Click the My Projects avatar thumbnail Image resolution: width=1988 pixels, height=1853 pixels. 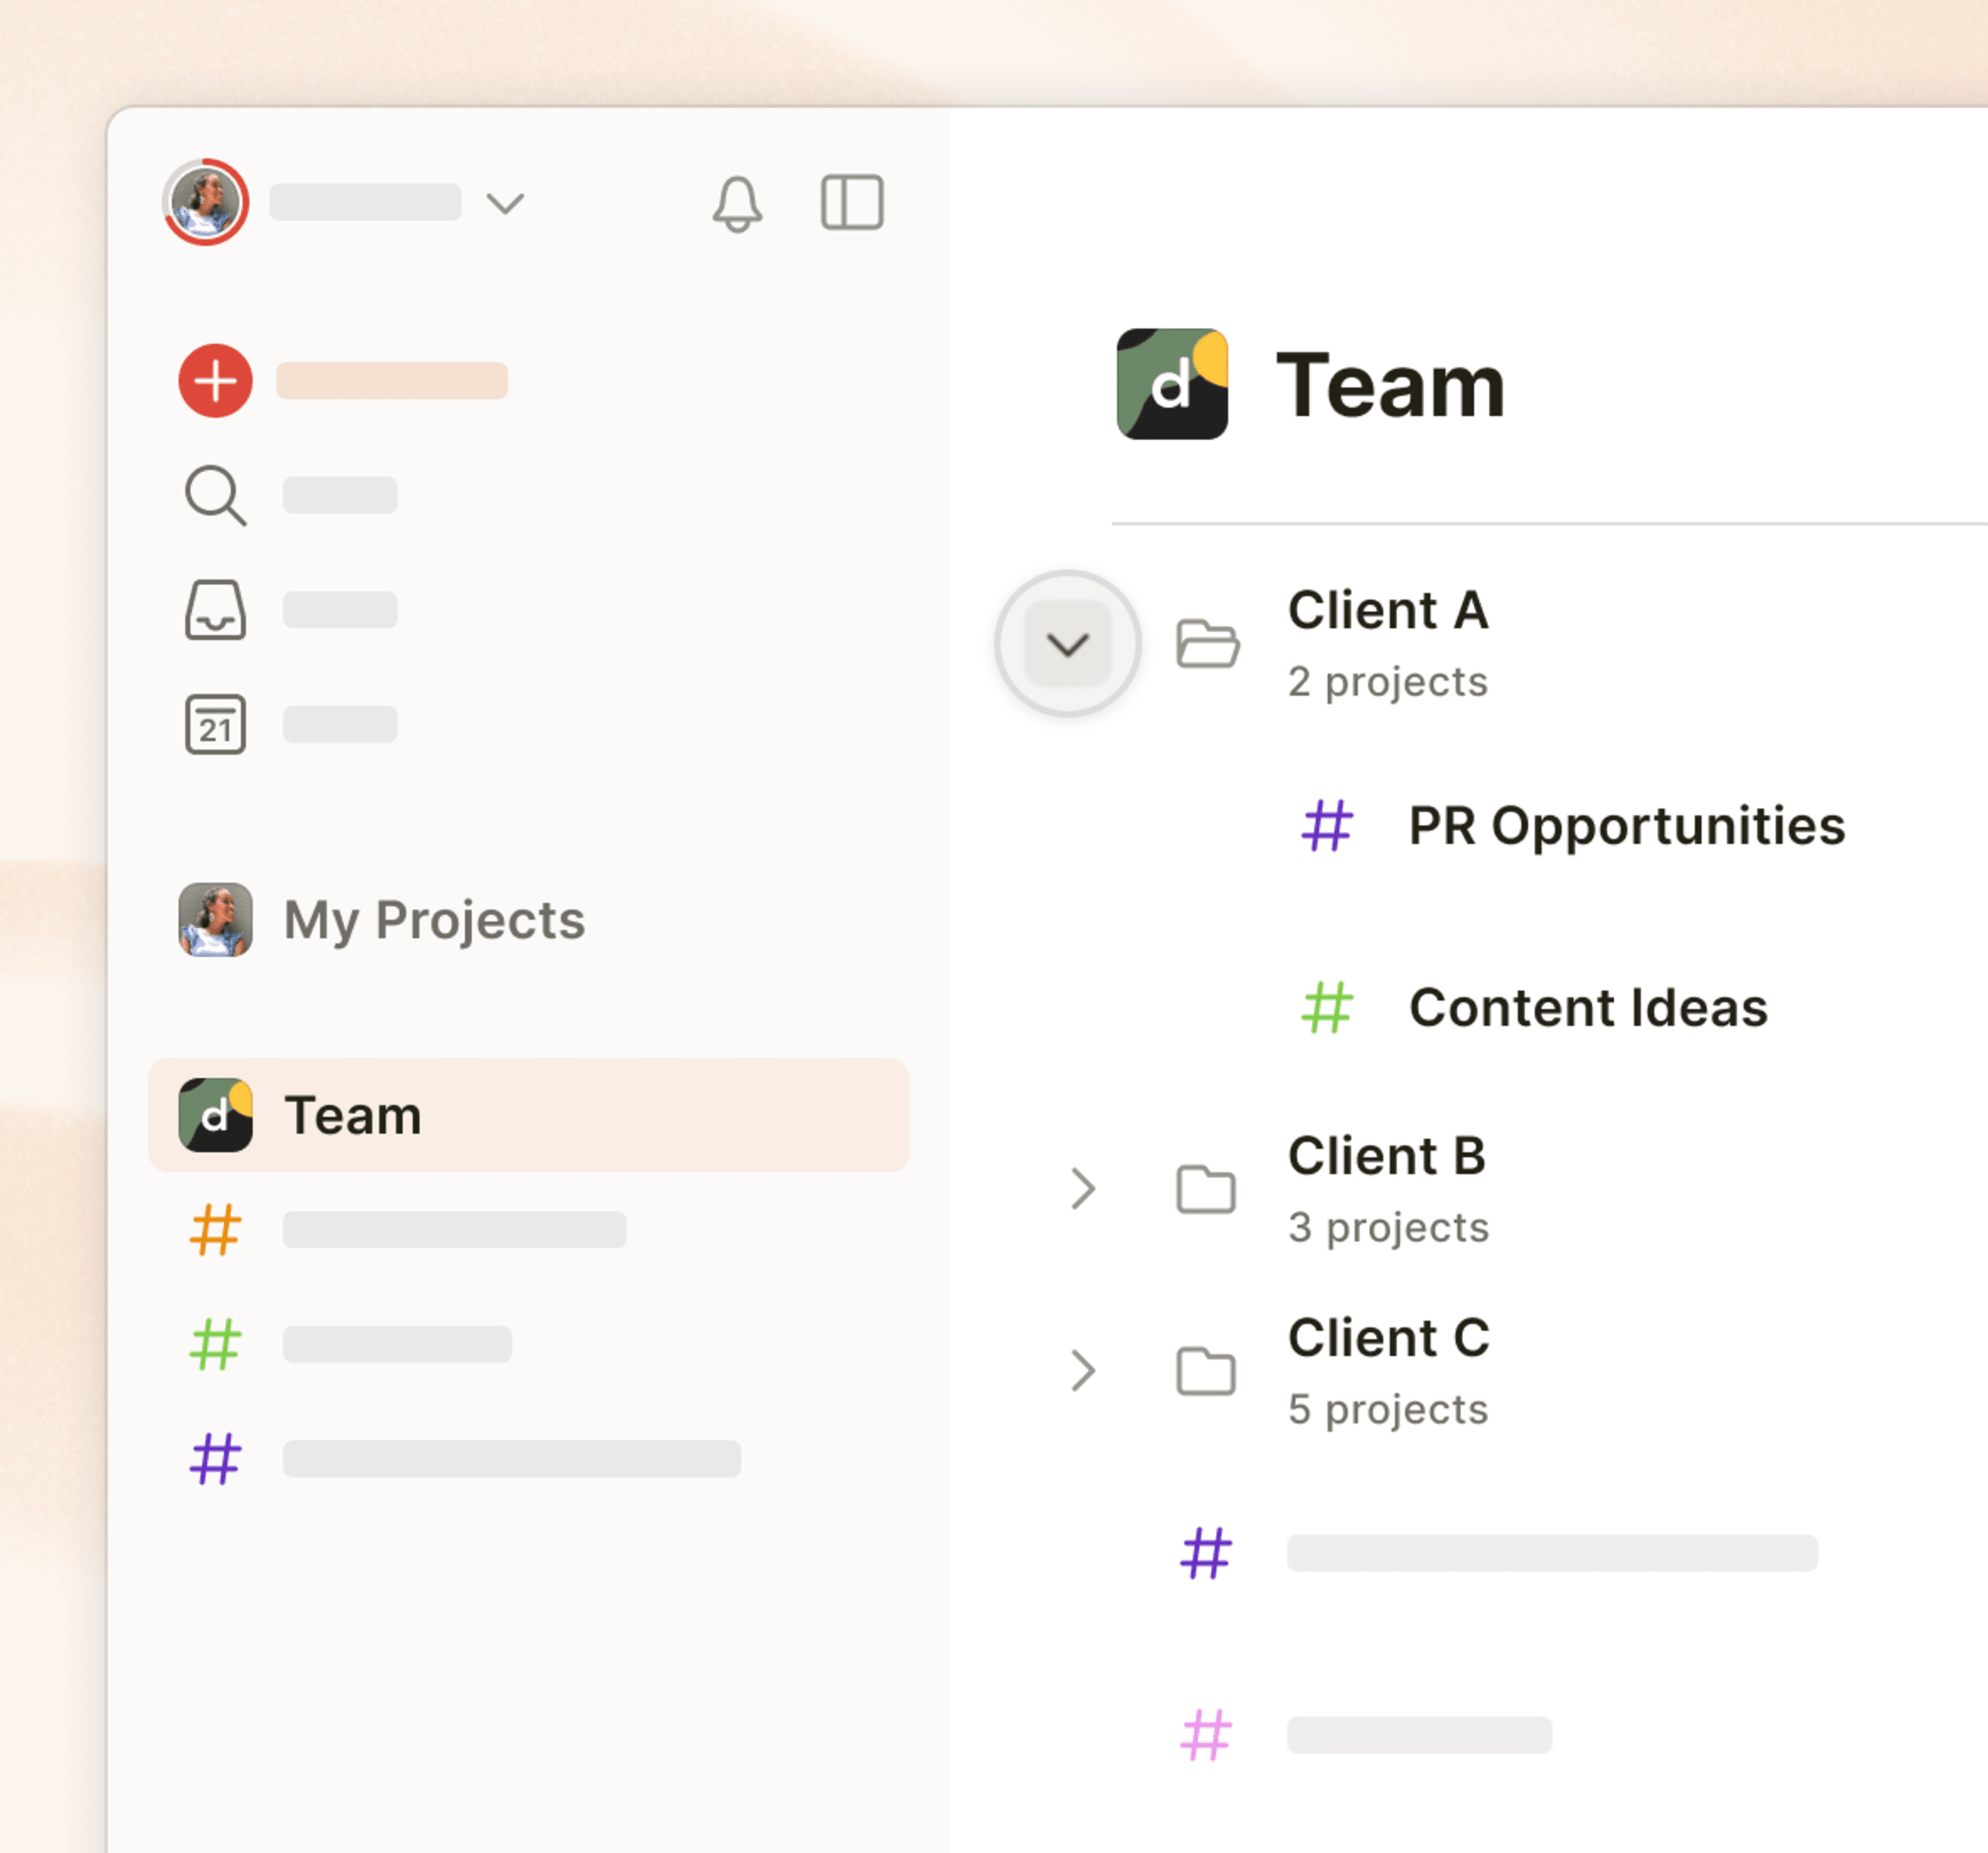tap(215, 920)
